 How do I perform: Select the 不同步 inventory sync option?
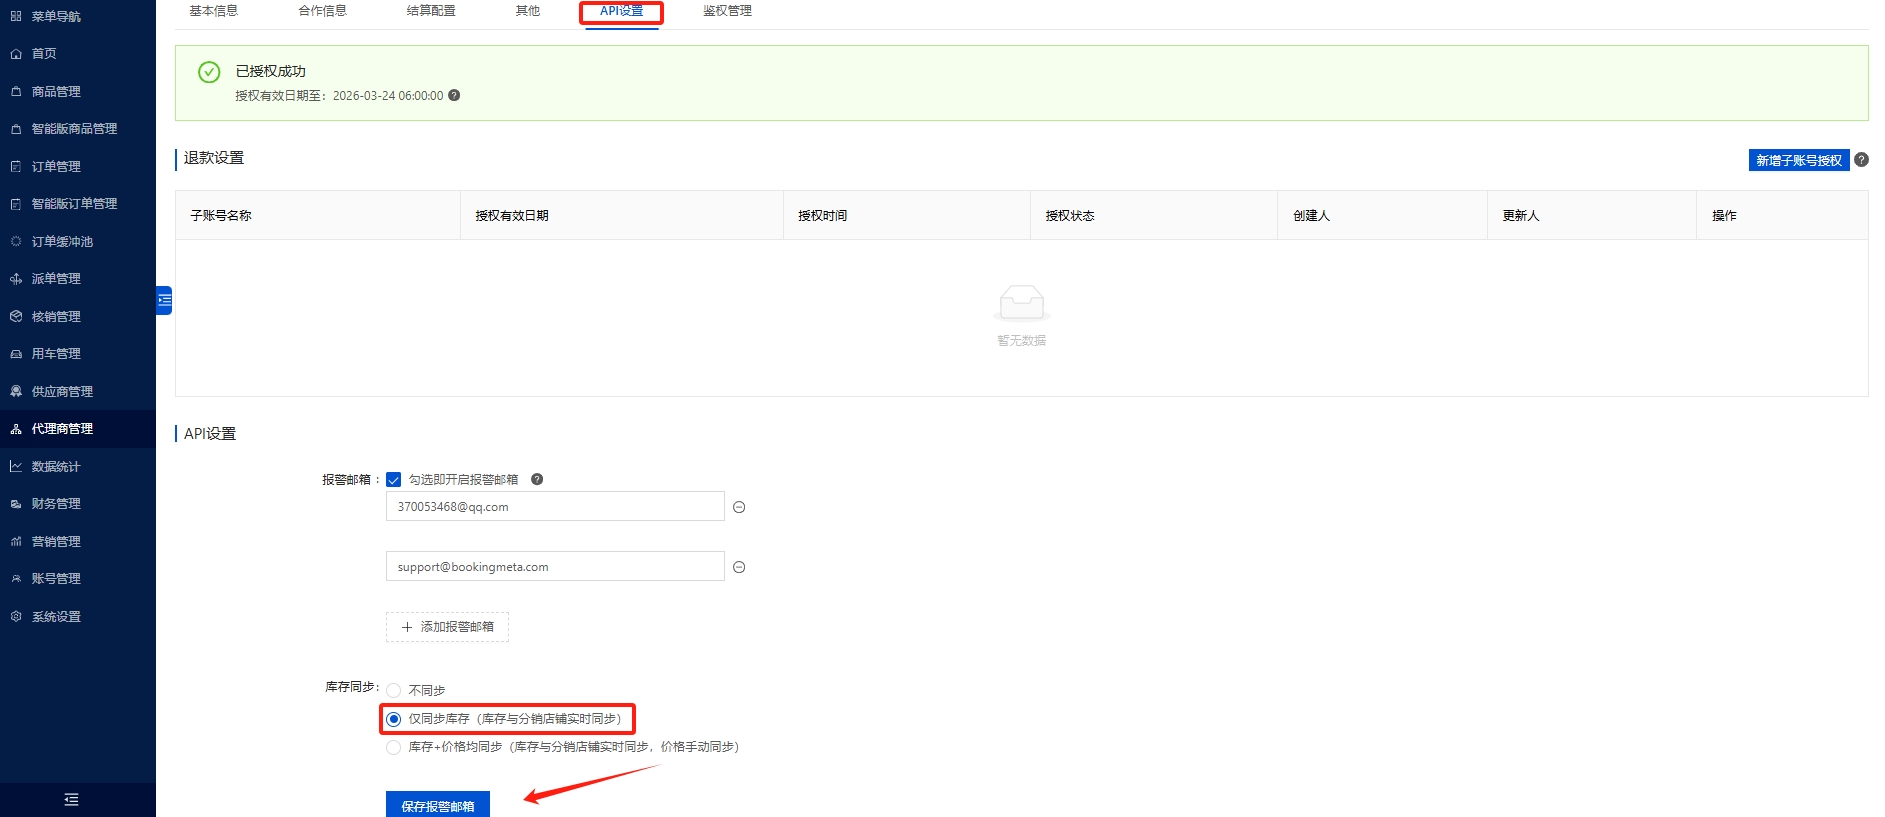pyautogui.click(x=394, y=690)
